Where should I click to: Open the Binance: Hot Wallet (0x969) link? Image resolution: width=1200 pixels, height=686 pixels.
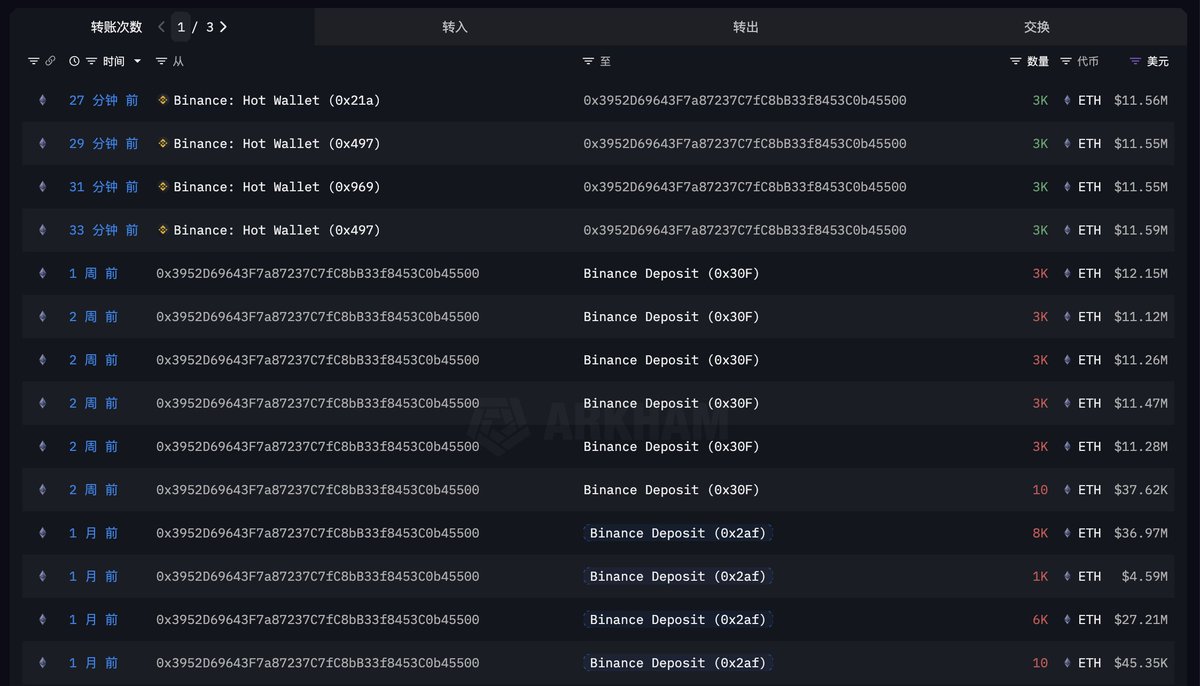point(277,187)
